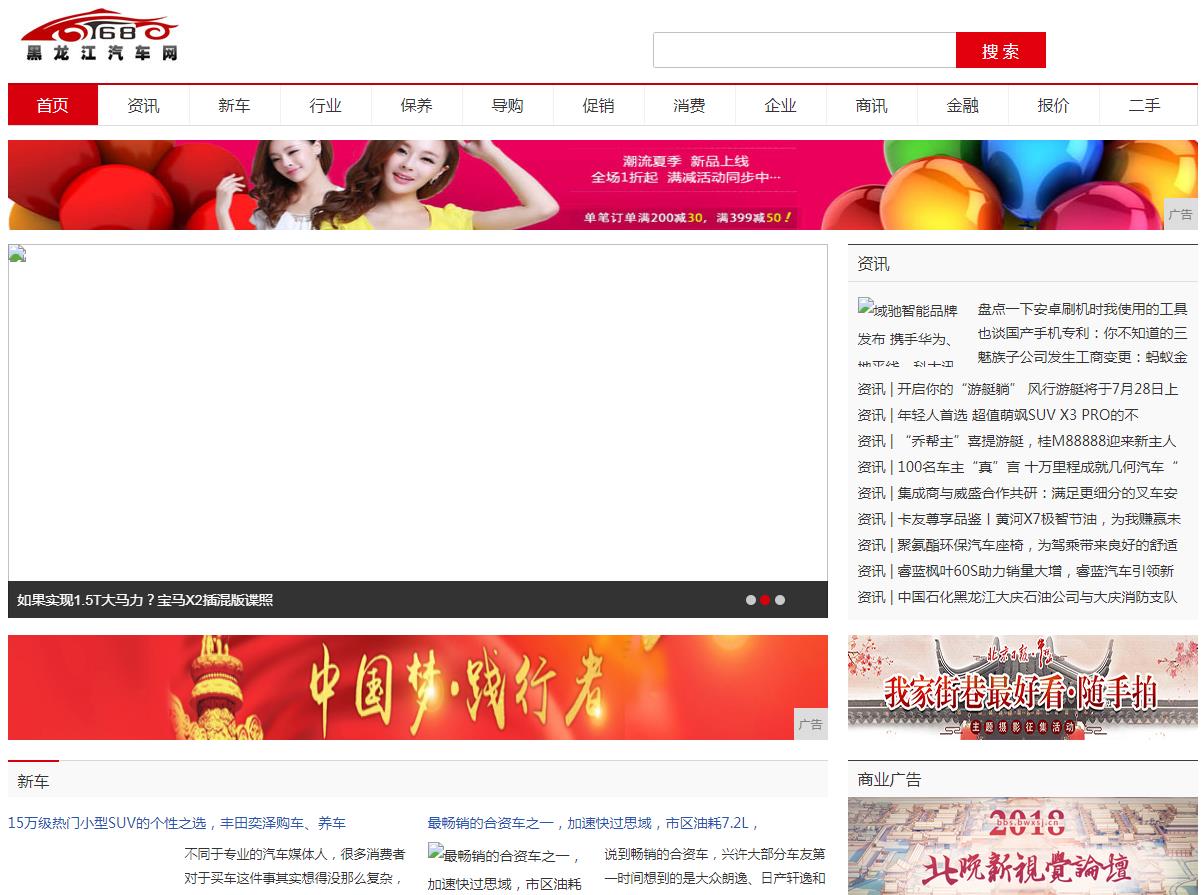This screenshot has height=895, width=1204.
Task: Click the 北晚新视觉论坛 ad image
Action: (1023, 846)
